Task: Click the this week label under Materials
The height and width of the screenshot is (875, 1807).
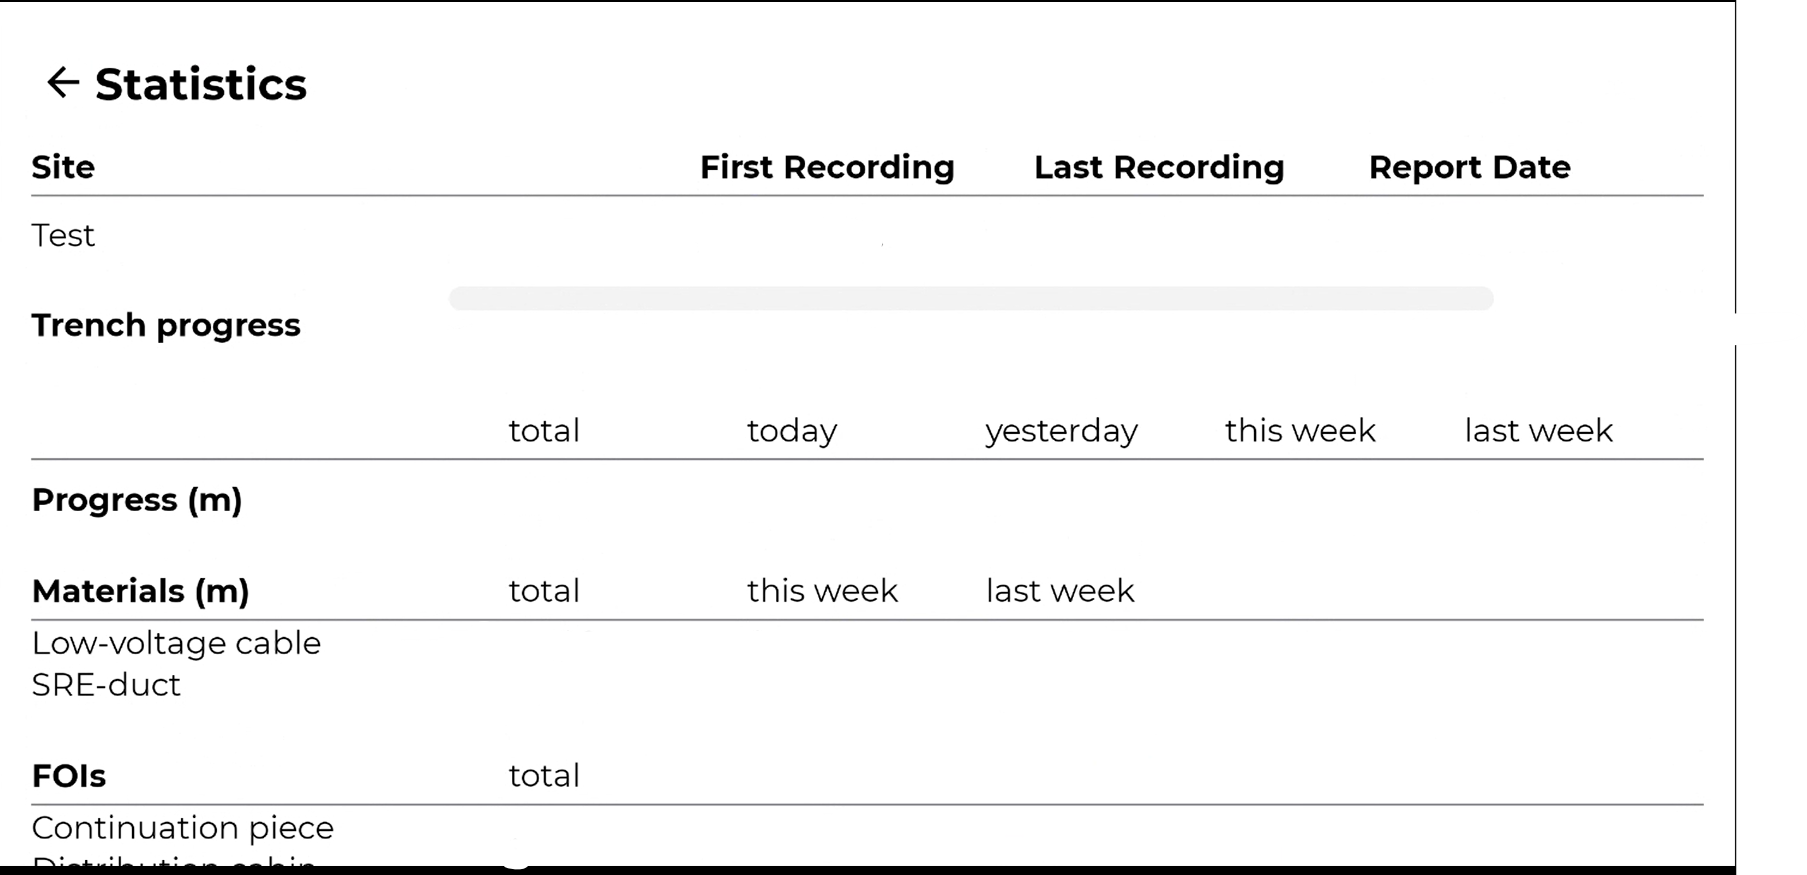Action: pyautogui.click(x=821, y=590)
